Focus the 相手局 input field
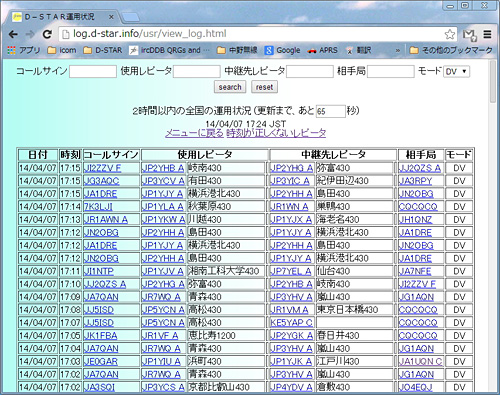Screen dimensions: 500x395 tap(391, 72)
